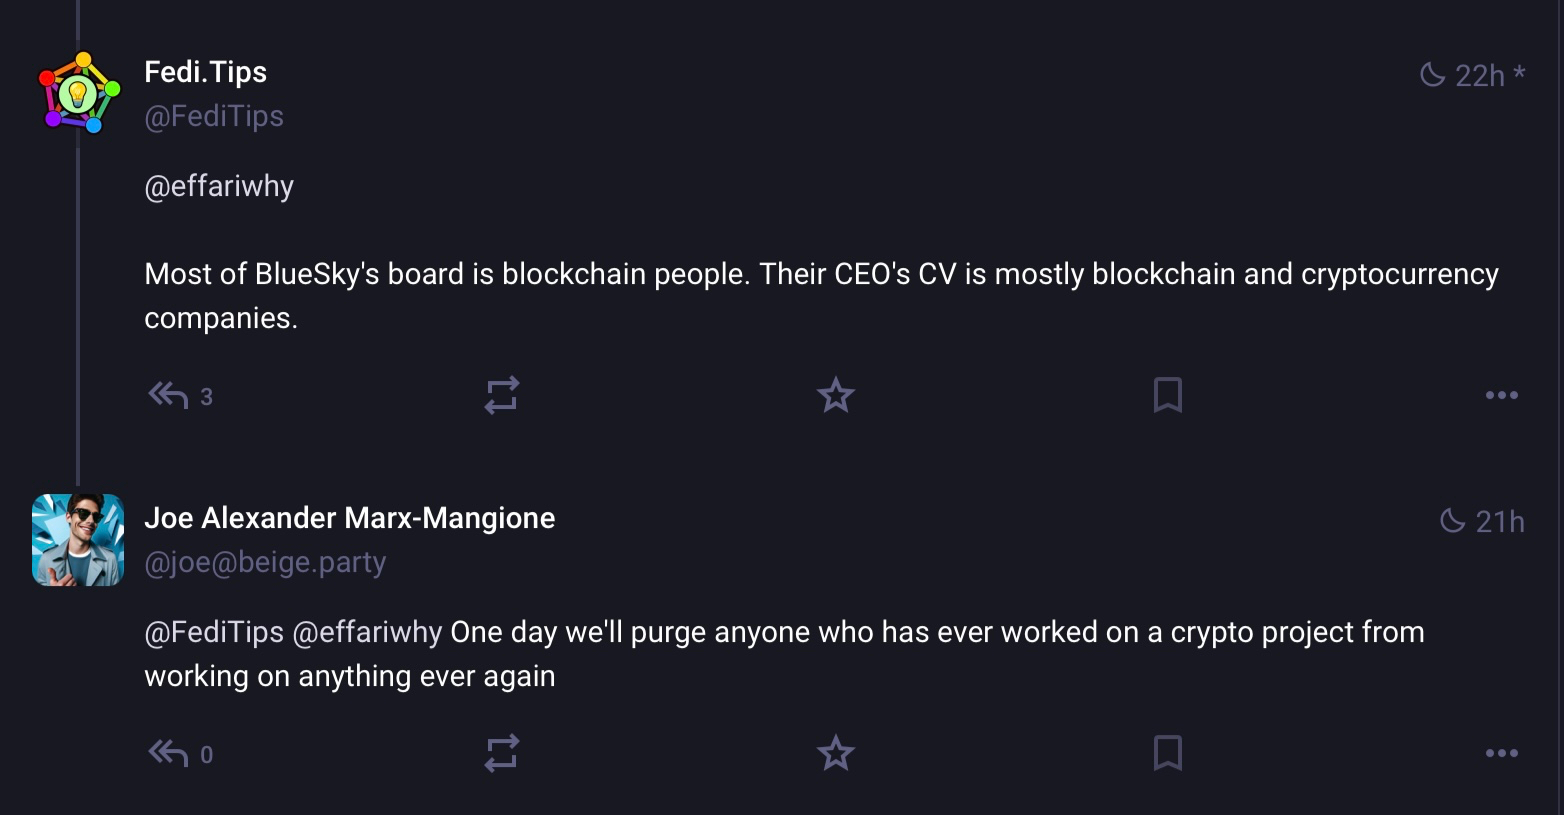Boost Joe Alexander Marx-Mangione's post

point(501,754)
